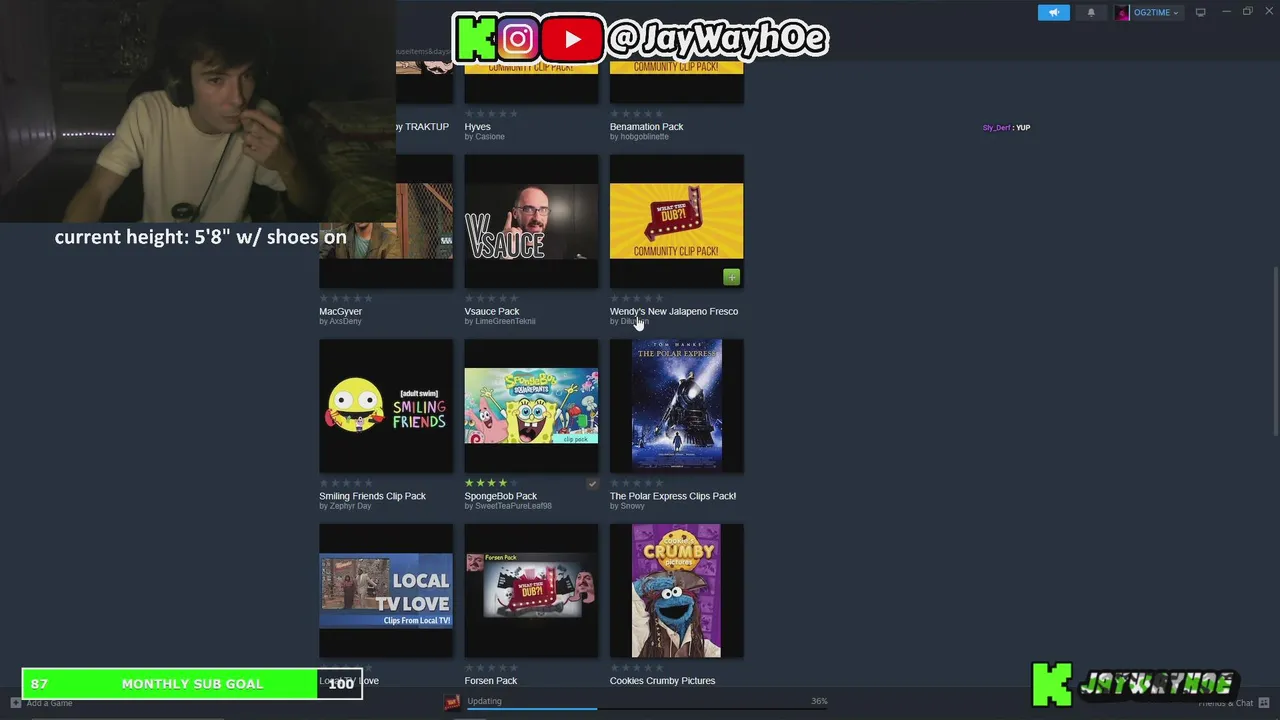The height and width of the screenshot is (720, 1280).
Task: Open author LimeGreenTeknii's profile link
Action: point(505,322)
